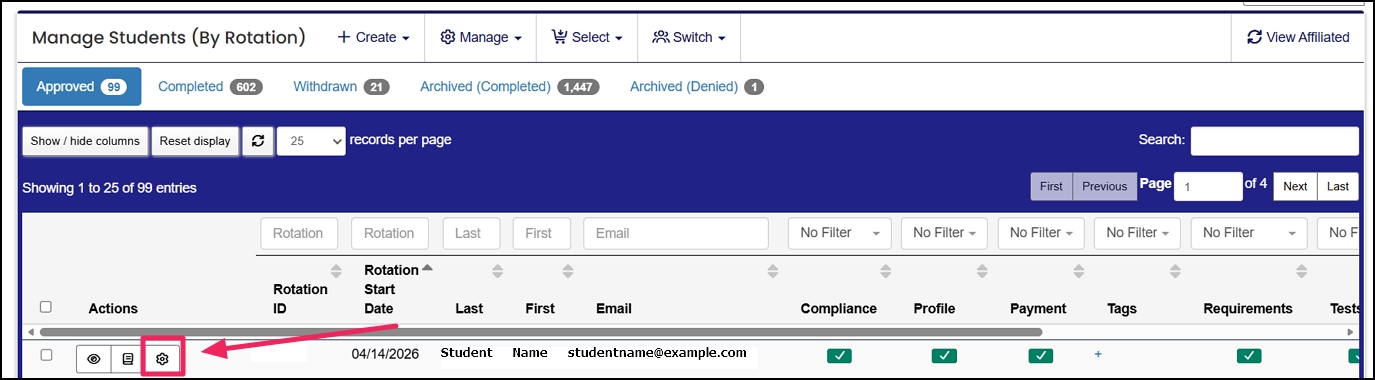Screen dimensions: 1375x380
Task: Sort by Profile column arrows
Action: pyautogui.click(x=982, y=271)
